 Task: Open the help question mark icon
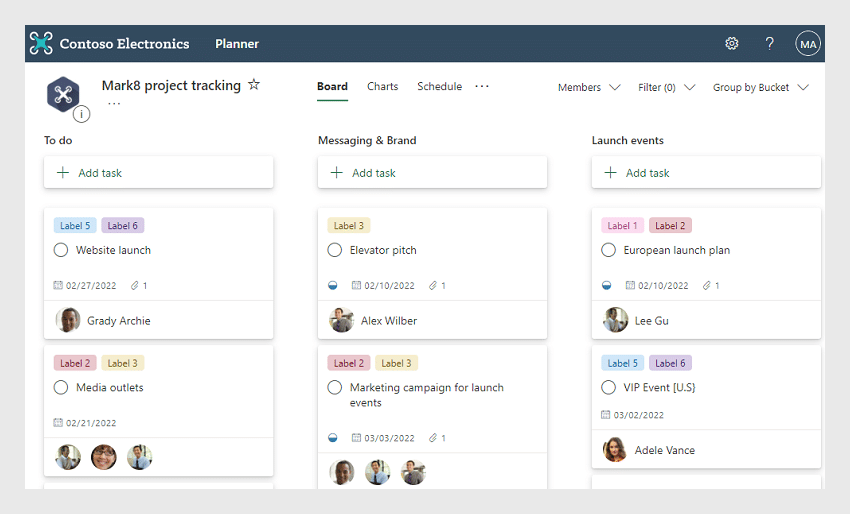769,43
